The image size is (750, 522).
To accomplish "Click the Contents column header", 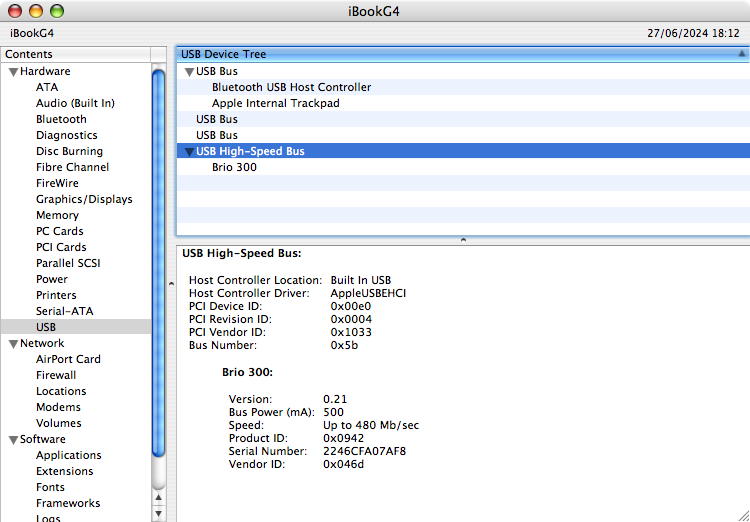I will pos(76,54).
